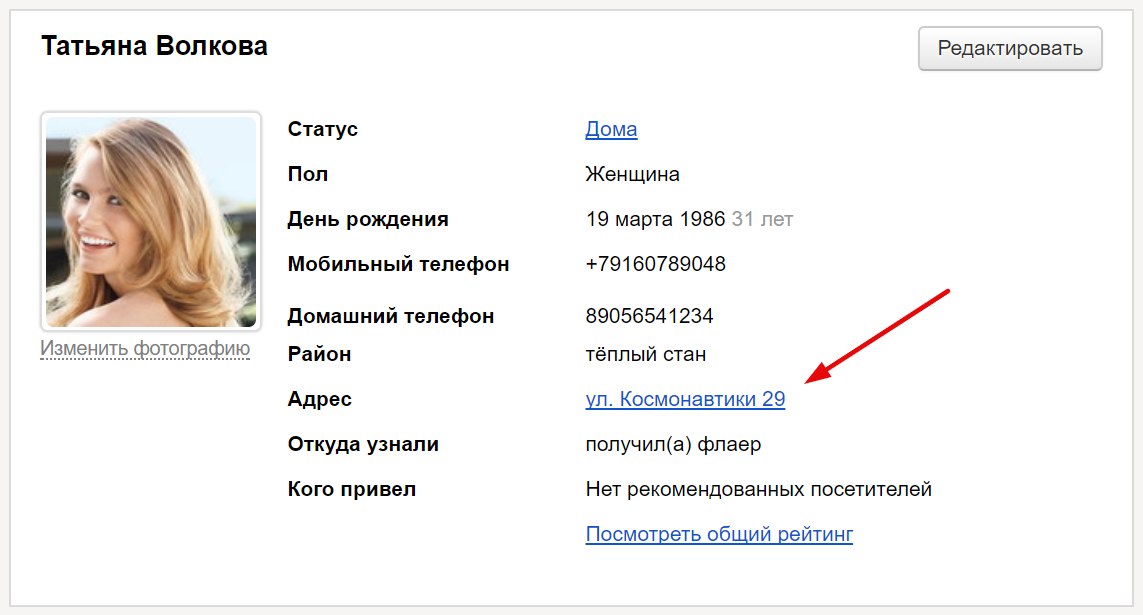Screen dimensions: 1143x615
Task: Click the Статус field label
Action: pos(322,129)
